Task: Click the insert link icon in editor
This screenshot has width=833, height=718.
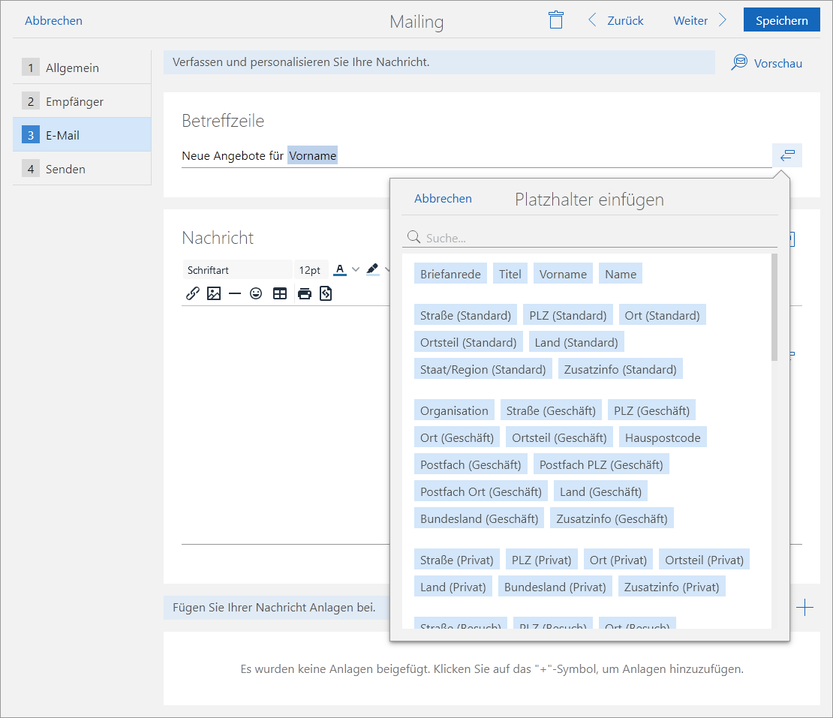Action: click(193, 293)
